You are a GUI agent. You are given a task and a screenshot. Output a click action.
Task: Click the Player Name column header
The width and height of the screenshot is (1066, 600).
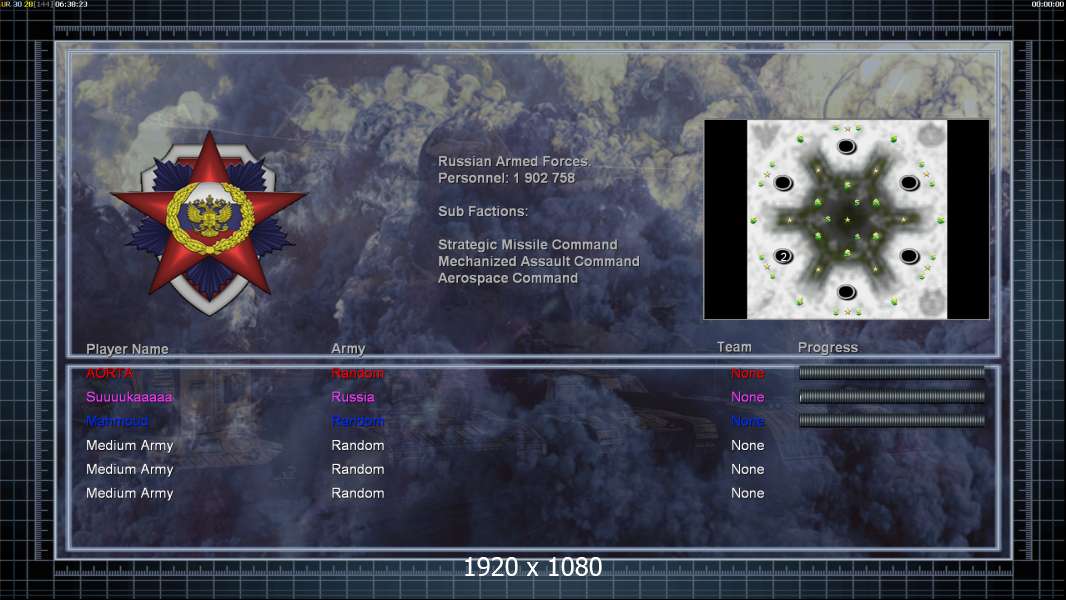tap(127, 349)
